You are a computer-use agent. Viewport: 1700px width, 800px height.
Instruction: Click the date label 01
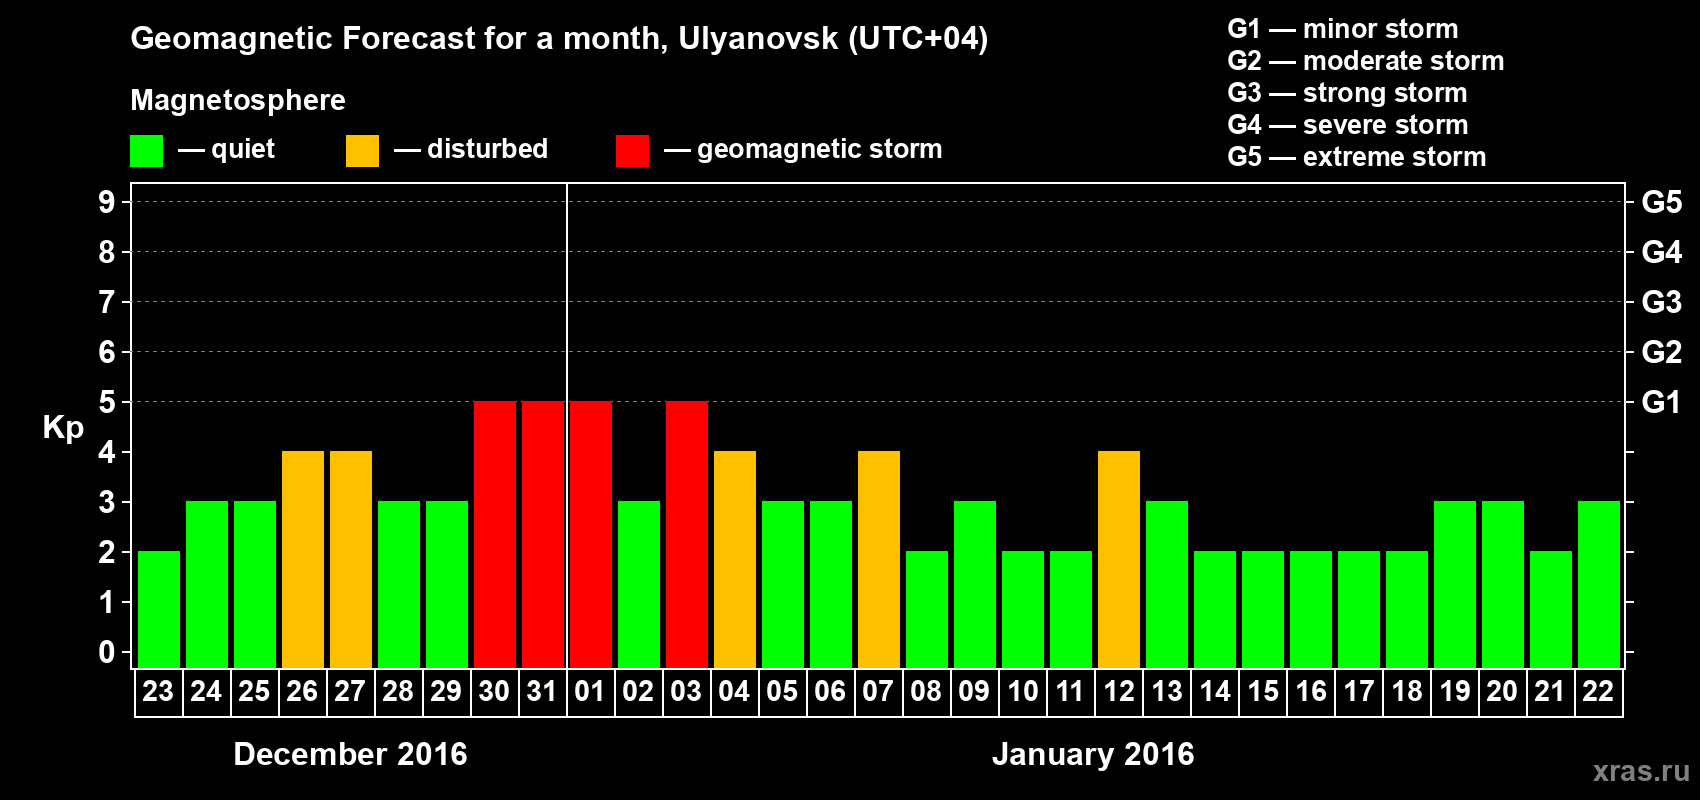tap(590, 691)
